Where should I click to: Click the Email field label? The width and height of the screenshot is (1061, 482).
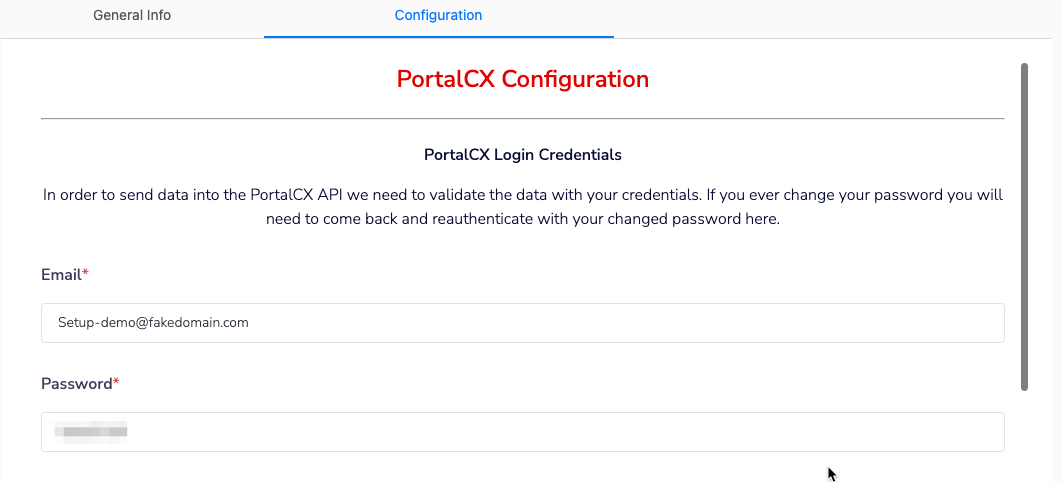61,275
